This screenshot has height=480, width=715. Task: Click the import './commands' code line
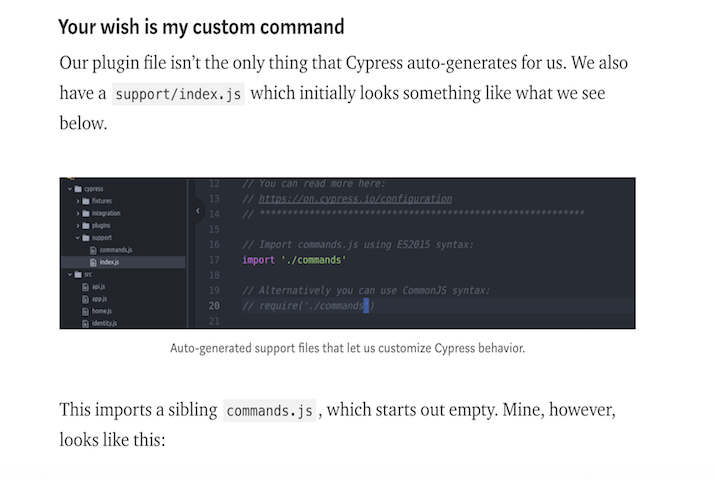click(x=294, y=260)
